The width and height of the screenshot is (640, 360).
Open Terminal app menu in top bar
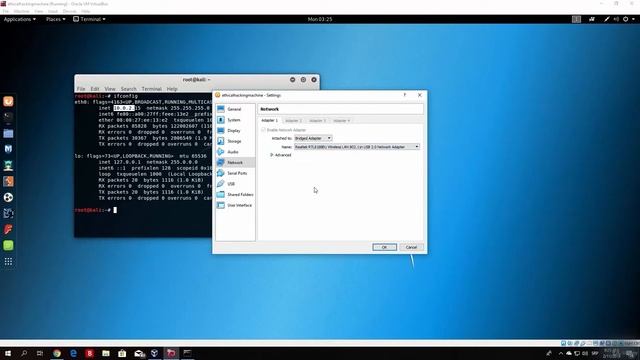pyautogui.click(x=89, y=19)
